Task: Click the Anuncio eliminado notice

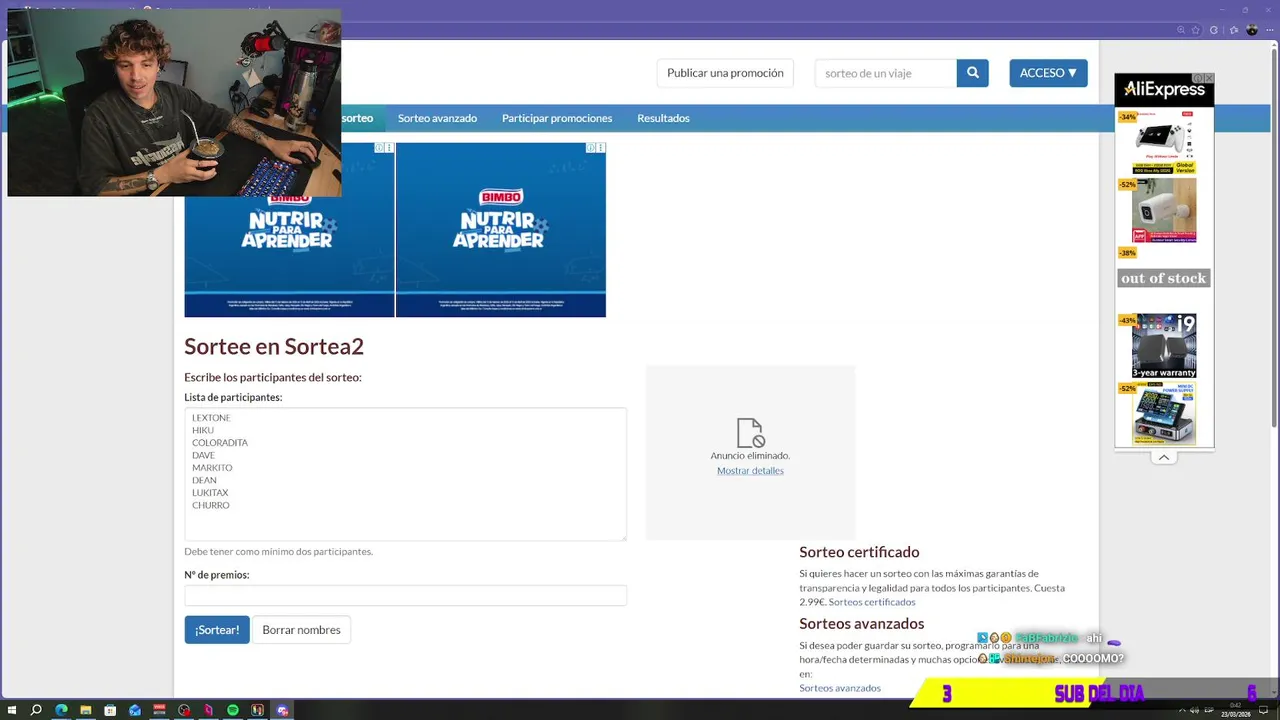Action: 750,456
